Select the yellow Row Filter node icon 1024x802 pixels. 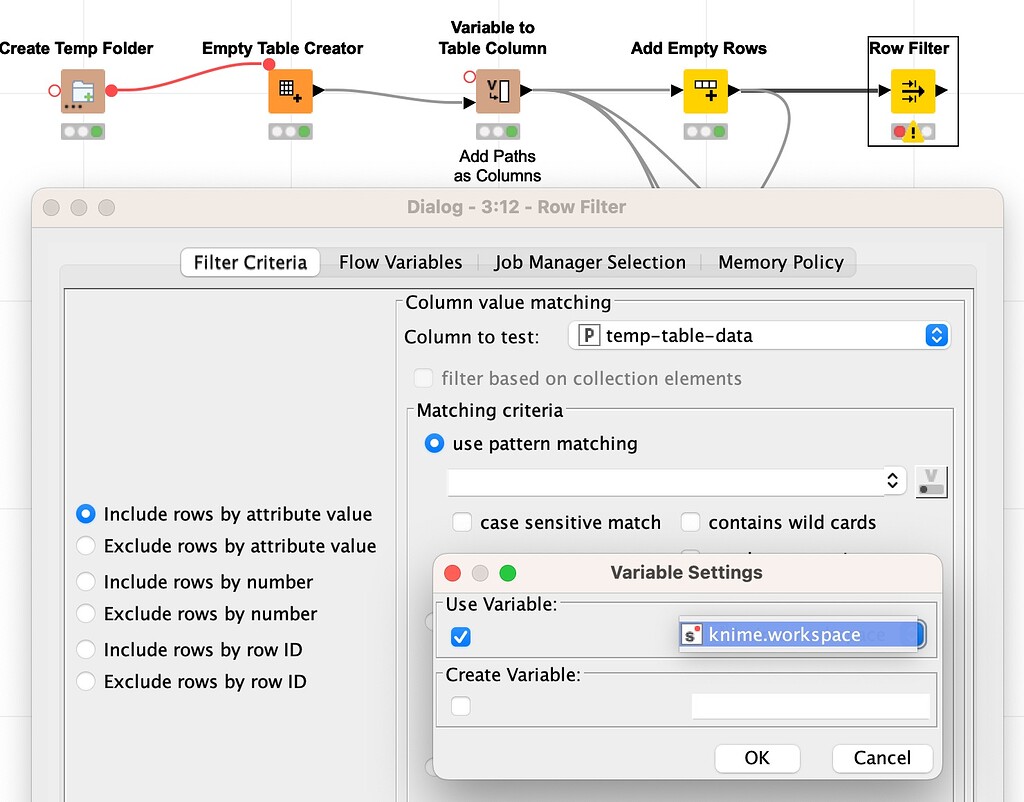(911, 91)
